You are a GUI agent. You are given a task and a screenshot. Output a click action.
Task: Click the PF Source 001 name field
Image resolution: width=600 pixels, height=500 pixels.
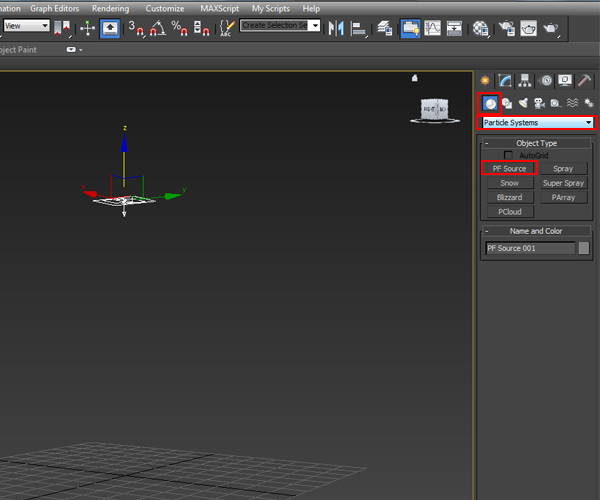click(x=530, y=248)
